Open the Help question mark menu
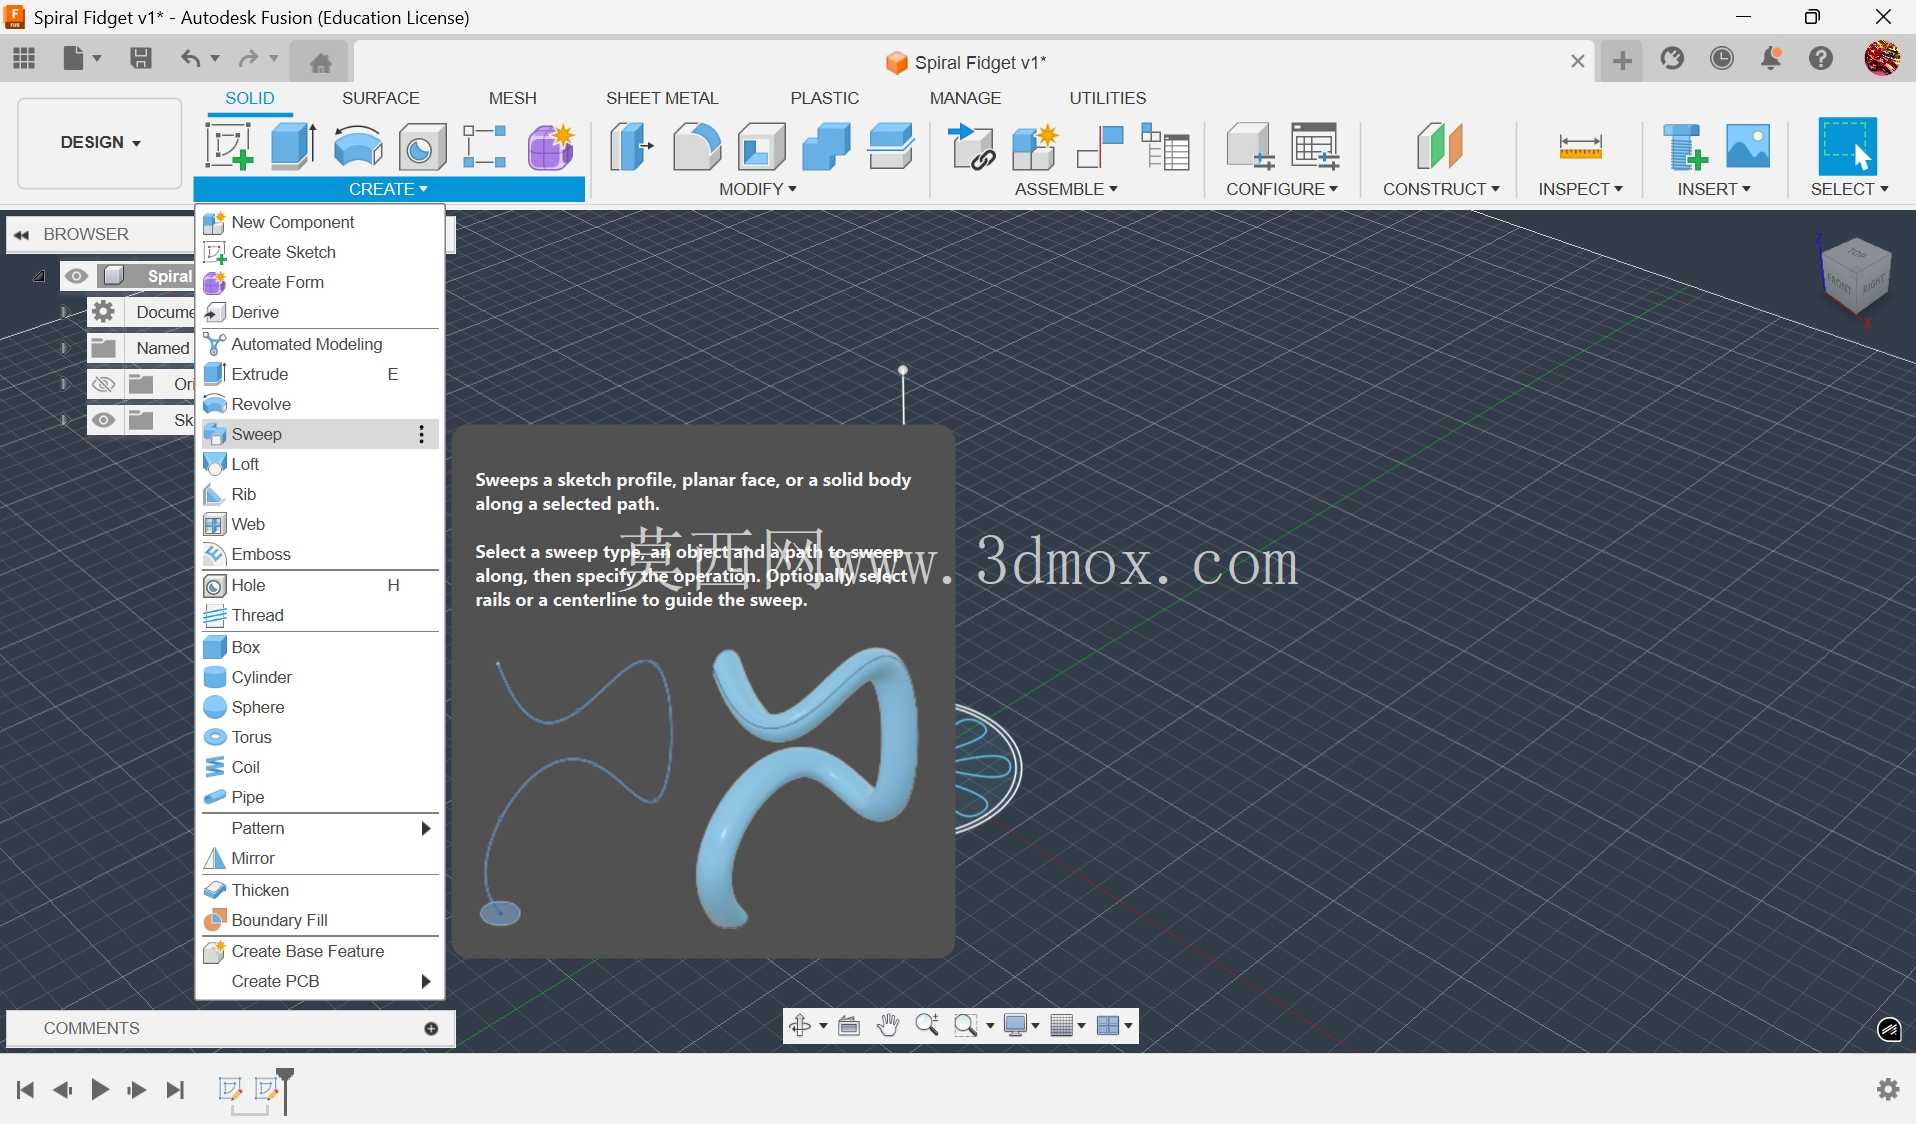Viewport: 1916px width, 1124px height. pos(1821,59)
